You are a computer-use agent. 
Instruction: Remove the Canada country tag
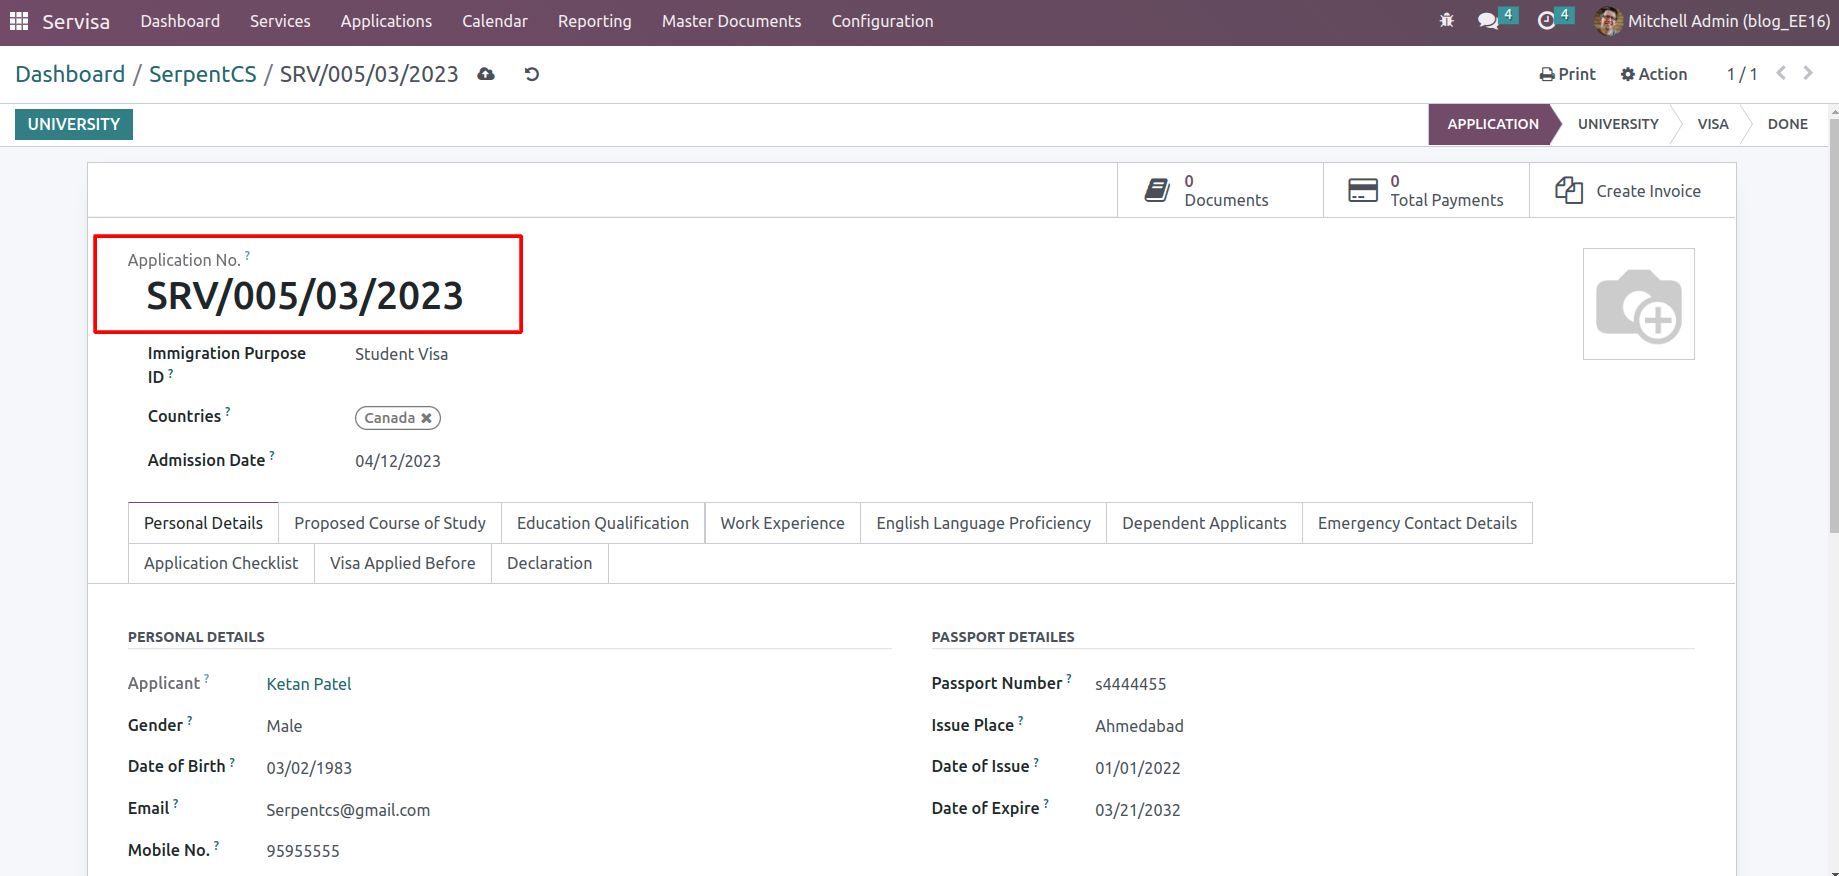point(426,418)
